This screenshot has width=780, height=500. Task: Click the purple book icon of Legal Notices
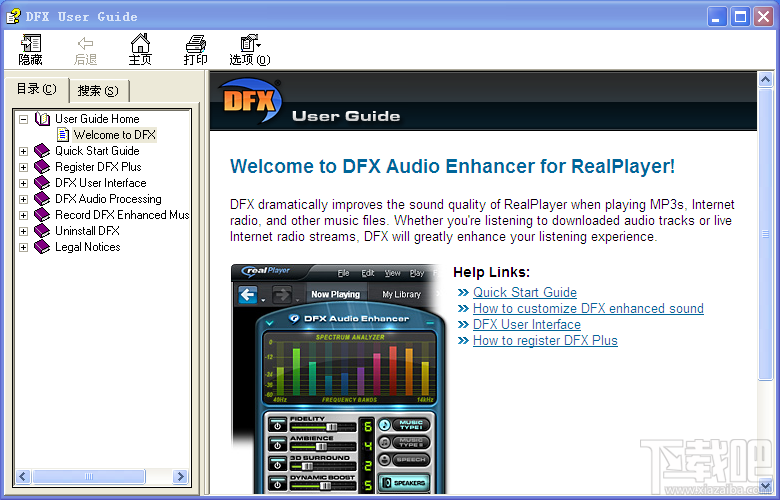[42, 247]
